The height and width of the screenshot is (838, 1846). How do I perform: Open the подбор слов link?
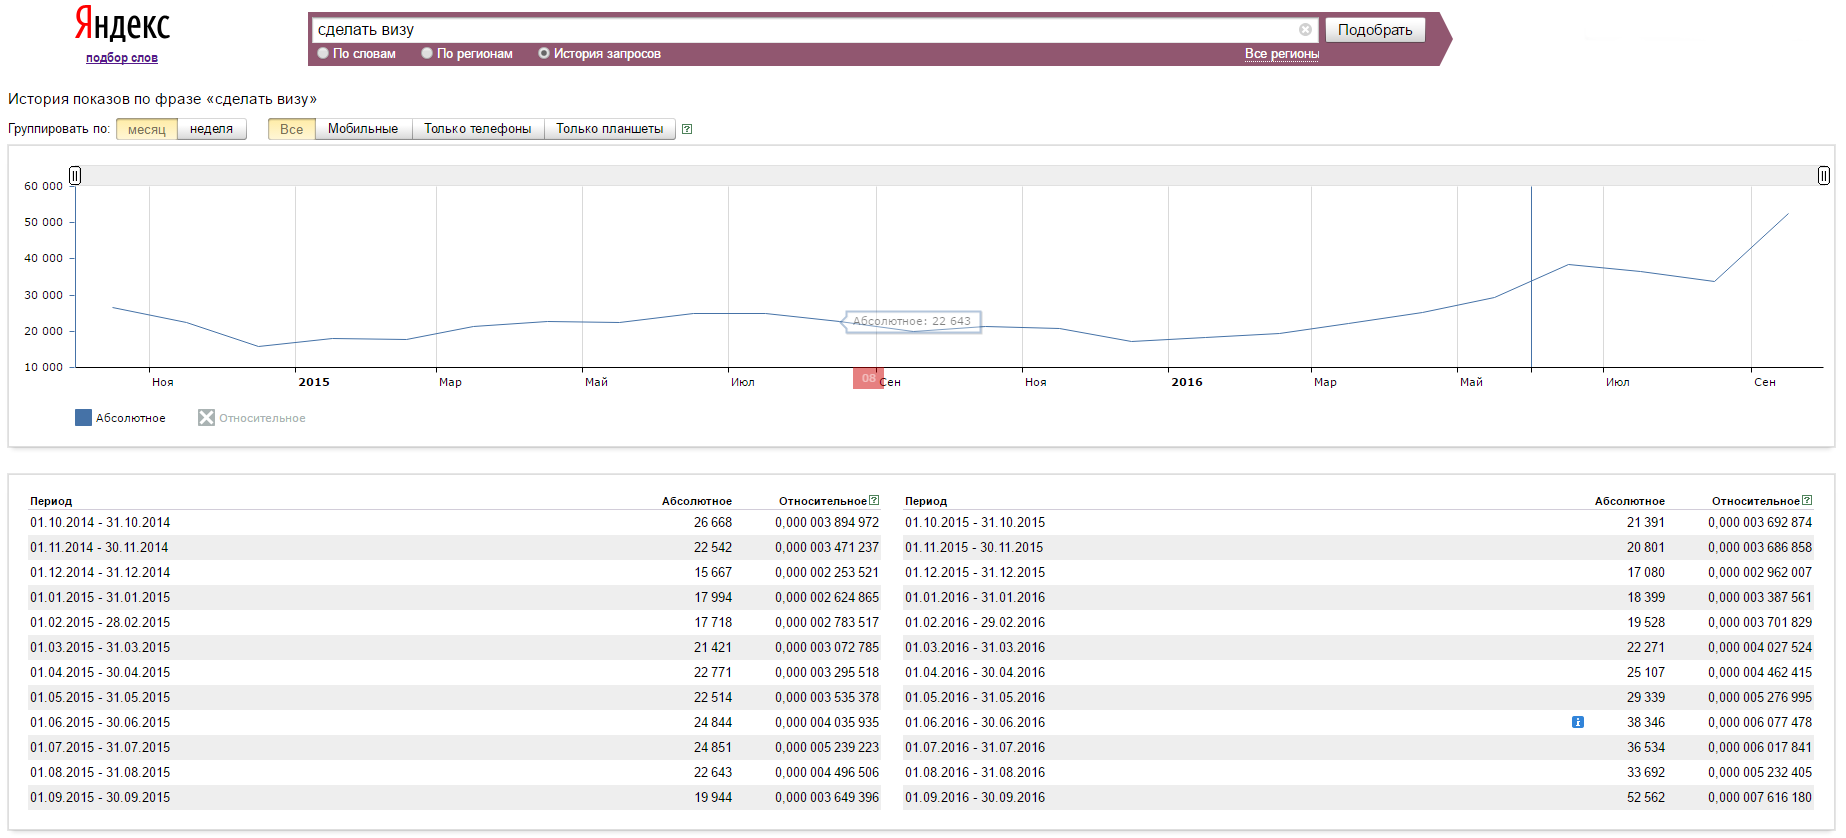point(122,58)
